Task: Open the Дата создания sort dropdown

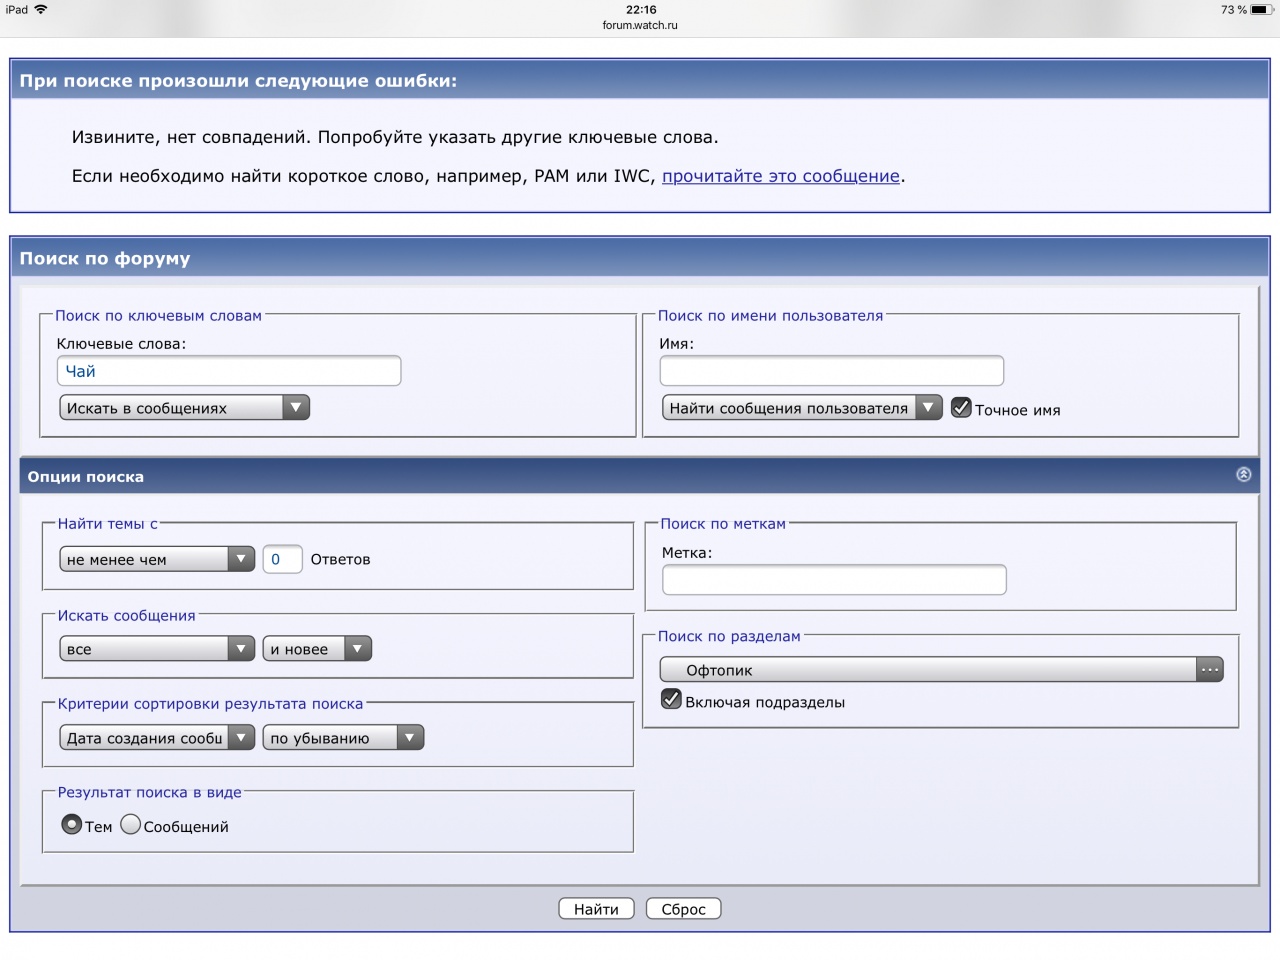Action: coord(157,738)
